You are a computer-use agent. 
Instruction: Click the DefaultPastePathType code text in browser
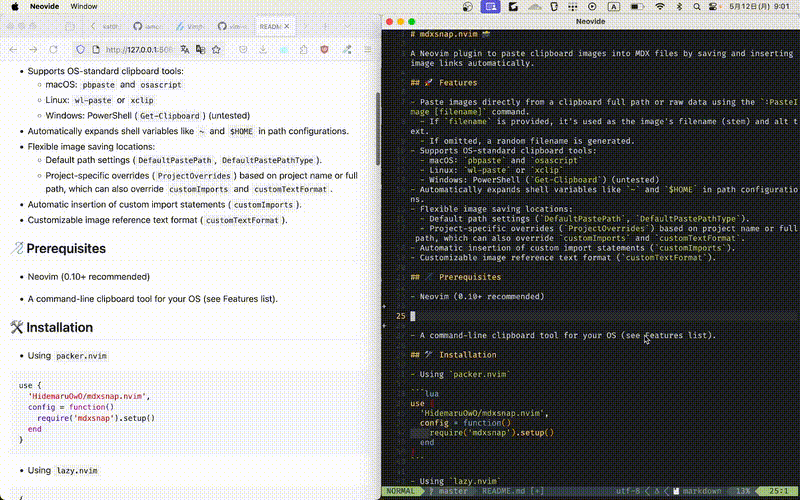267,160
